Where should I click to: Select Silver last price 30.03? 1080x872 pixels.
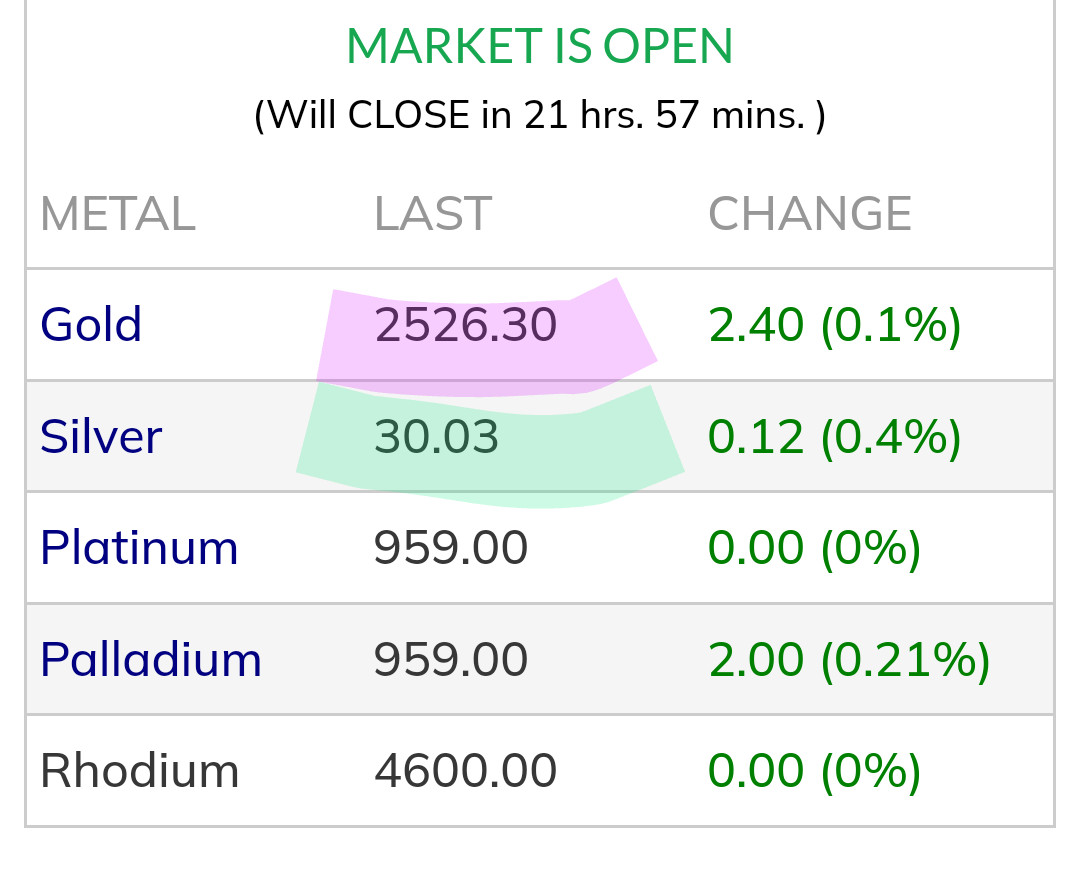436,437
